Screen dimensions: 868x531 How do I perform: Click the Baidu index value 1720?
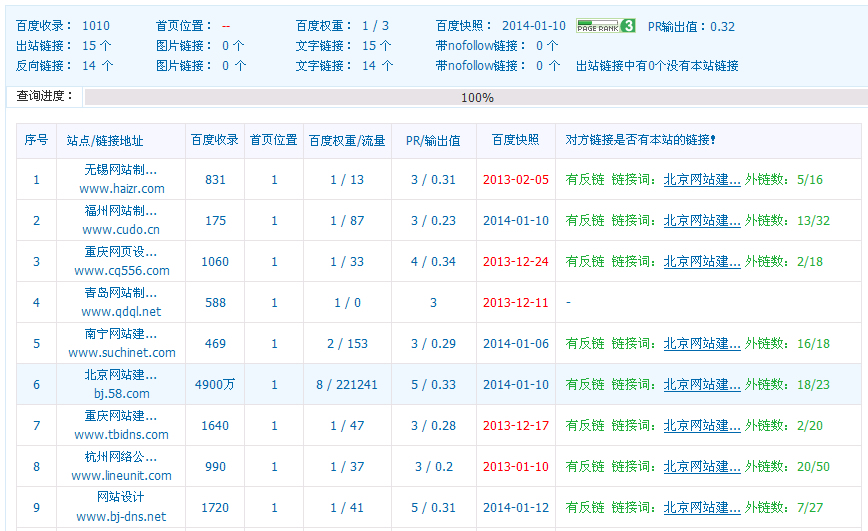215,508
